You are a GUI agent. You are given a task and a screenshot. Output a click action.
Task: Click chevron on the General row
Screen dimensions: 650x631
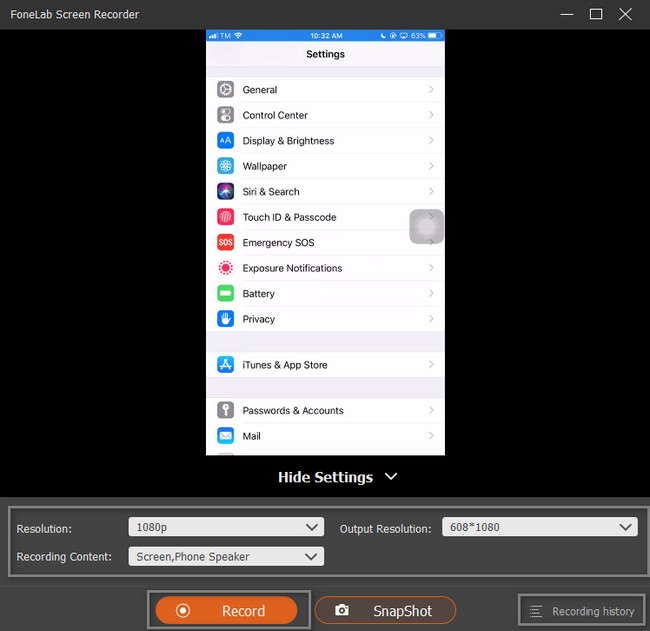tap(431, 89)
